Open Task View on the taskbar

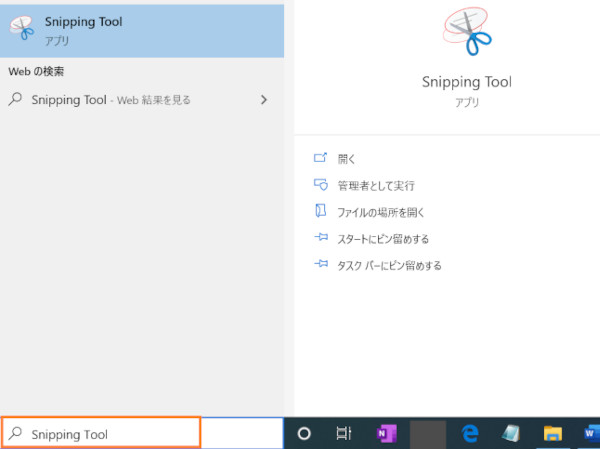[344, 433]
